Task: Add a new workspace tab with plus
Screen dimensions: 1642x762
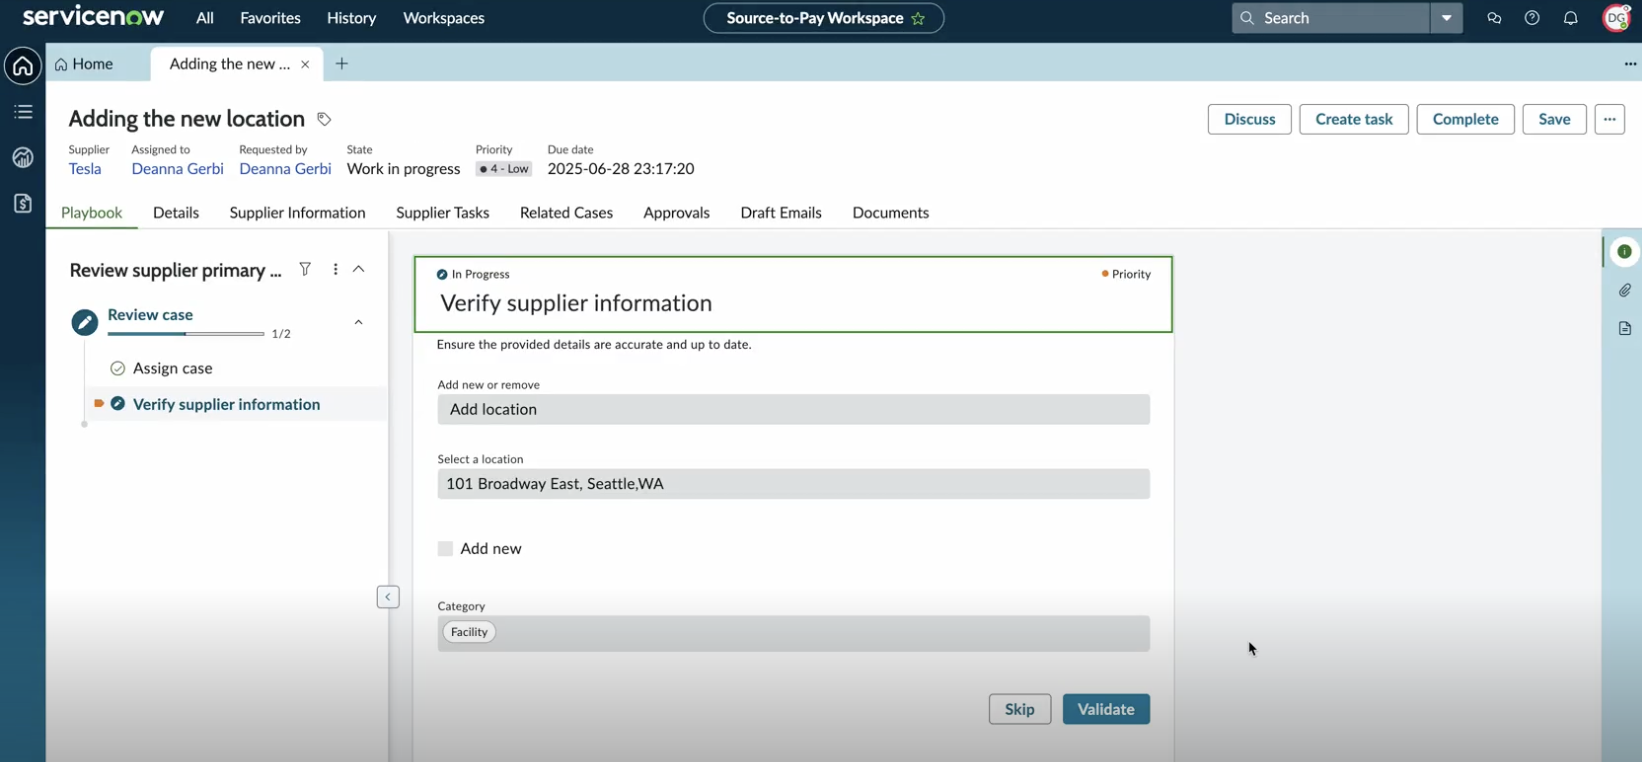Action: pos(342,64)
